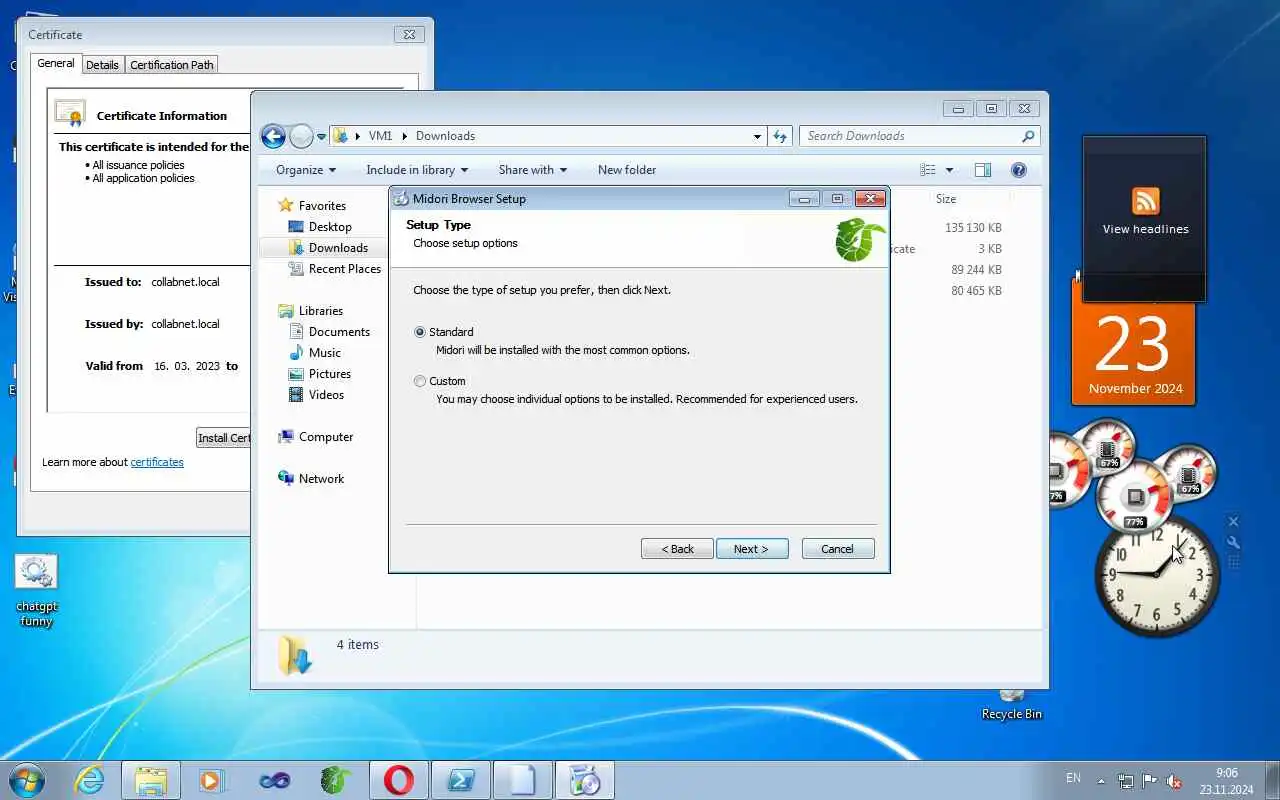Click Install Certificate button

point(223,438)
